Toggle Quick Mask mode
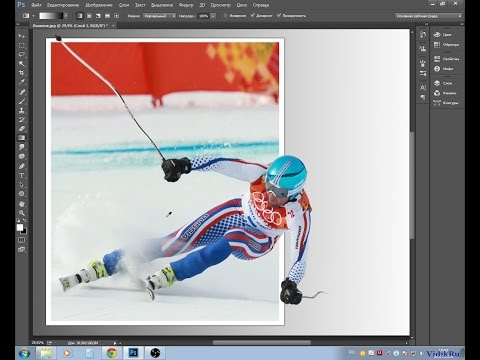Screen dimensions: 480x360 pos(22,240)
